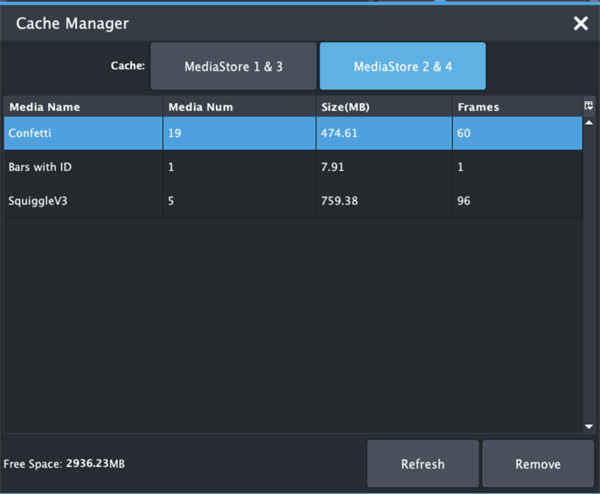Click Confetti's 474.61 size cell
Screen dimensions: 600x494
click(x=384, y=133)
